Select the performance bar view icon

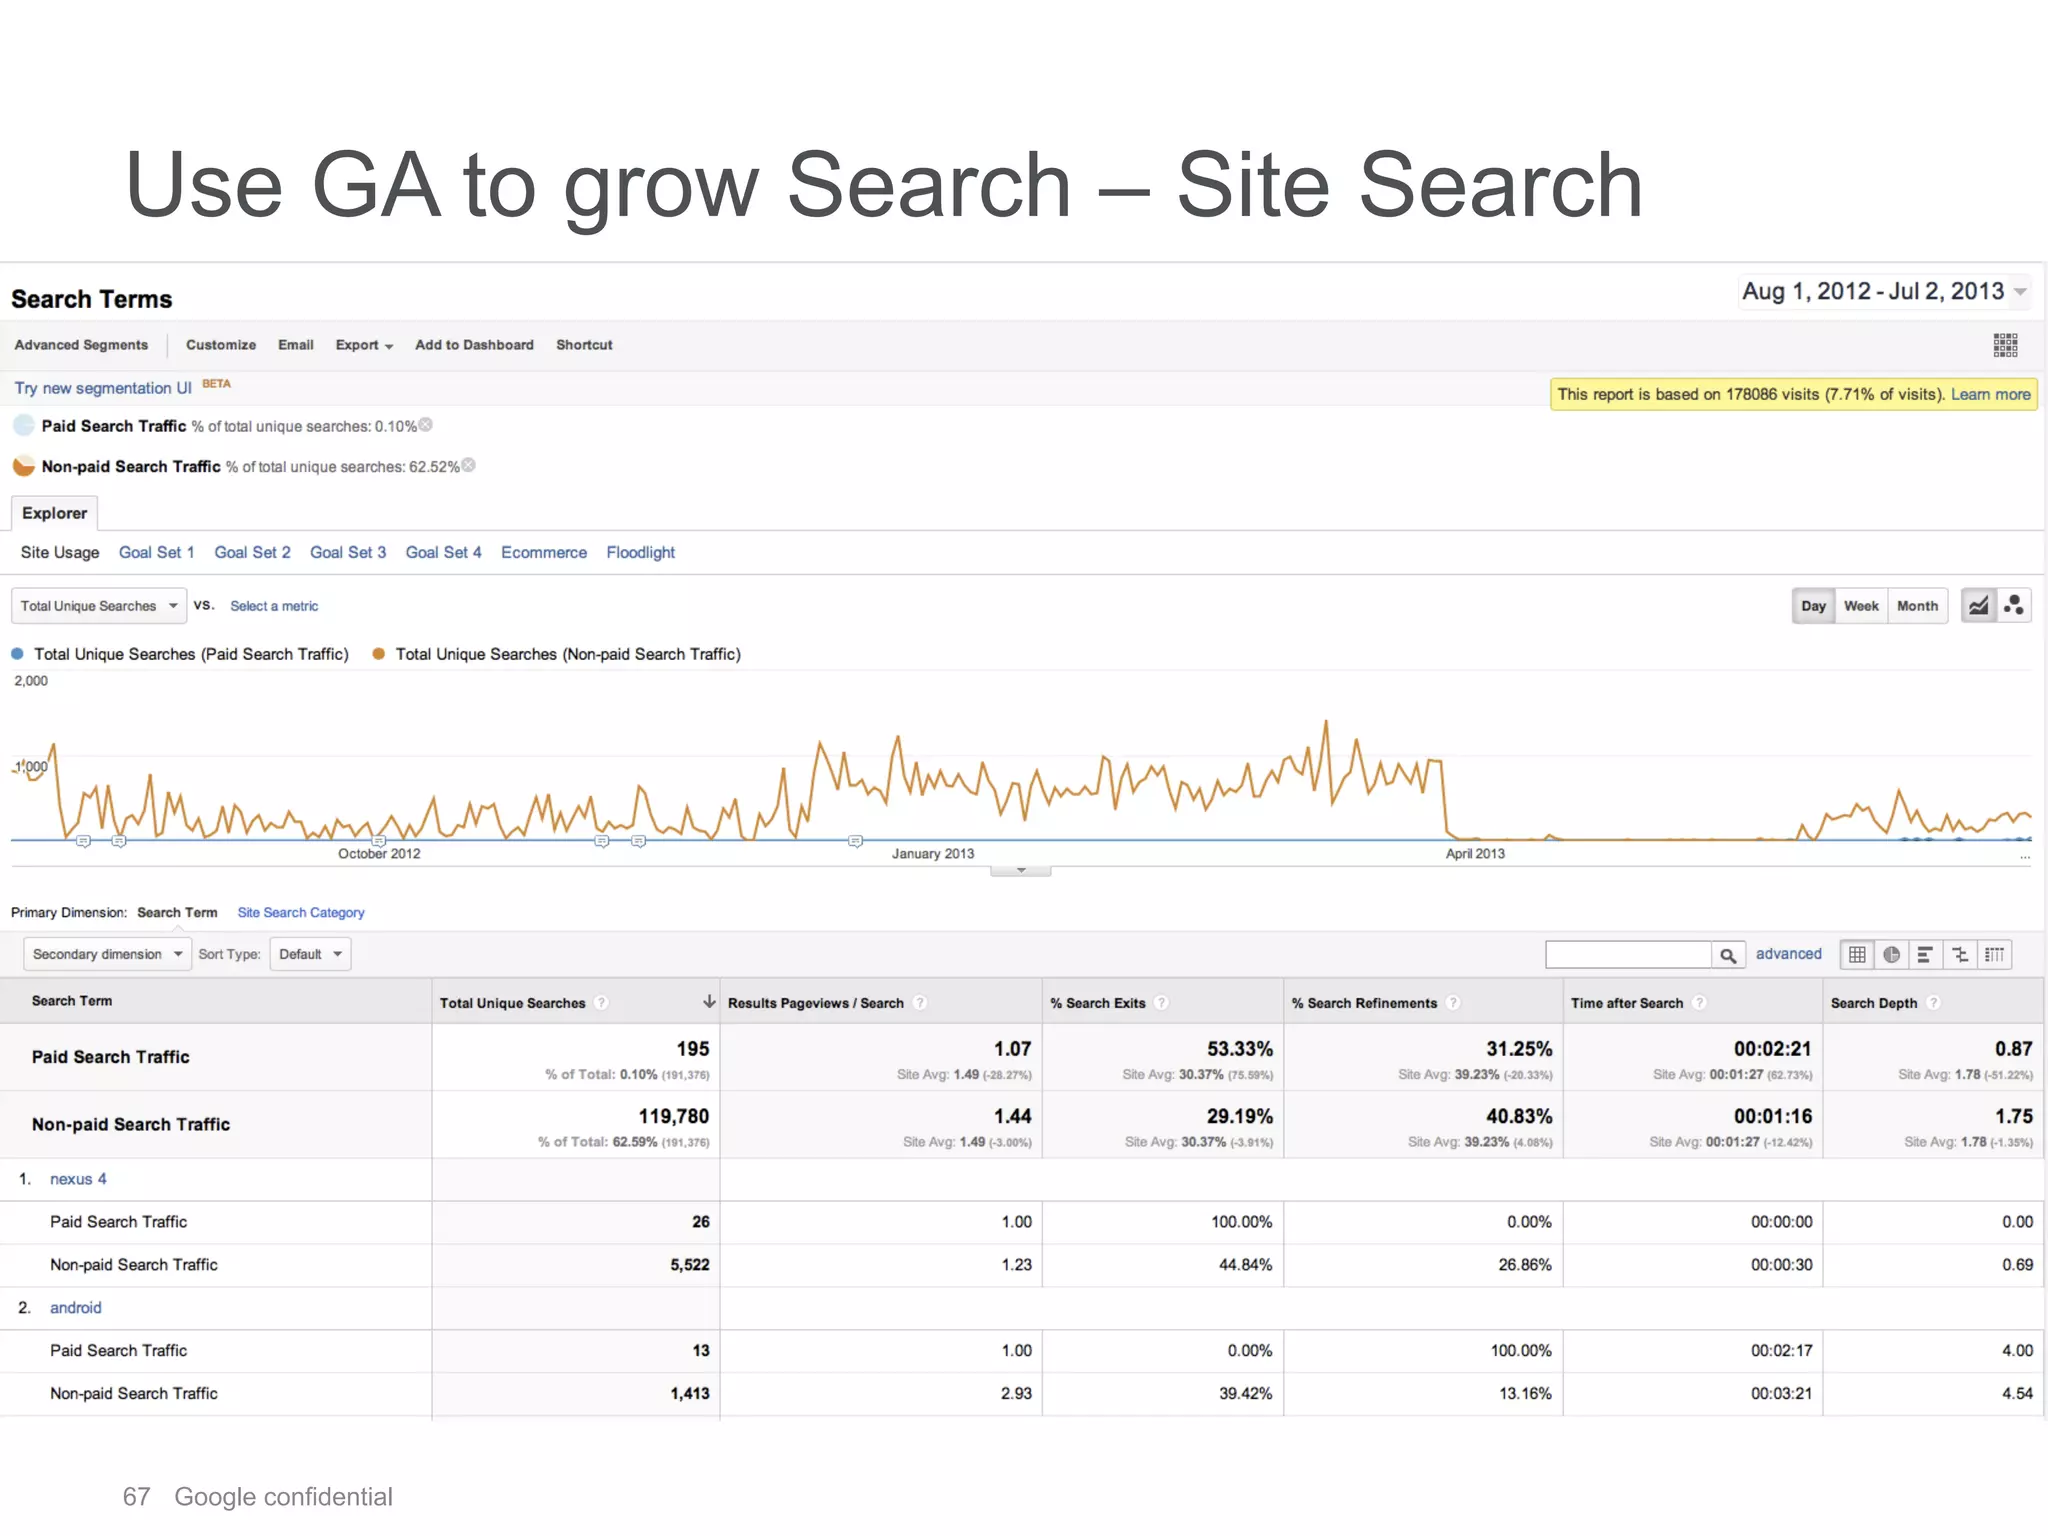pyautogui.click(x=1925, y=955)
